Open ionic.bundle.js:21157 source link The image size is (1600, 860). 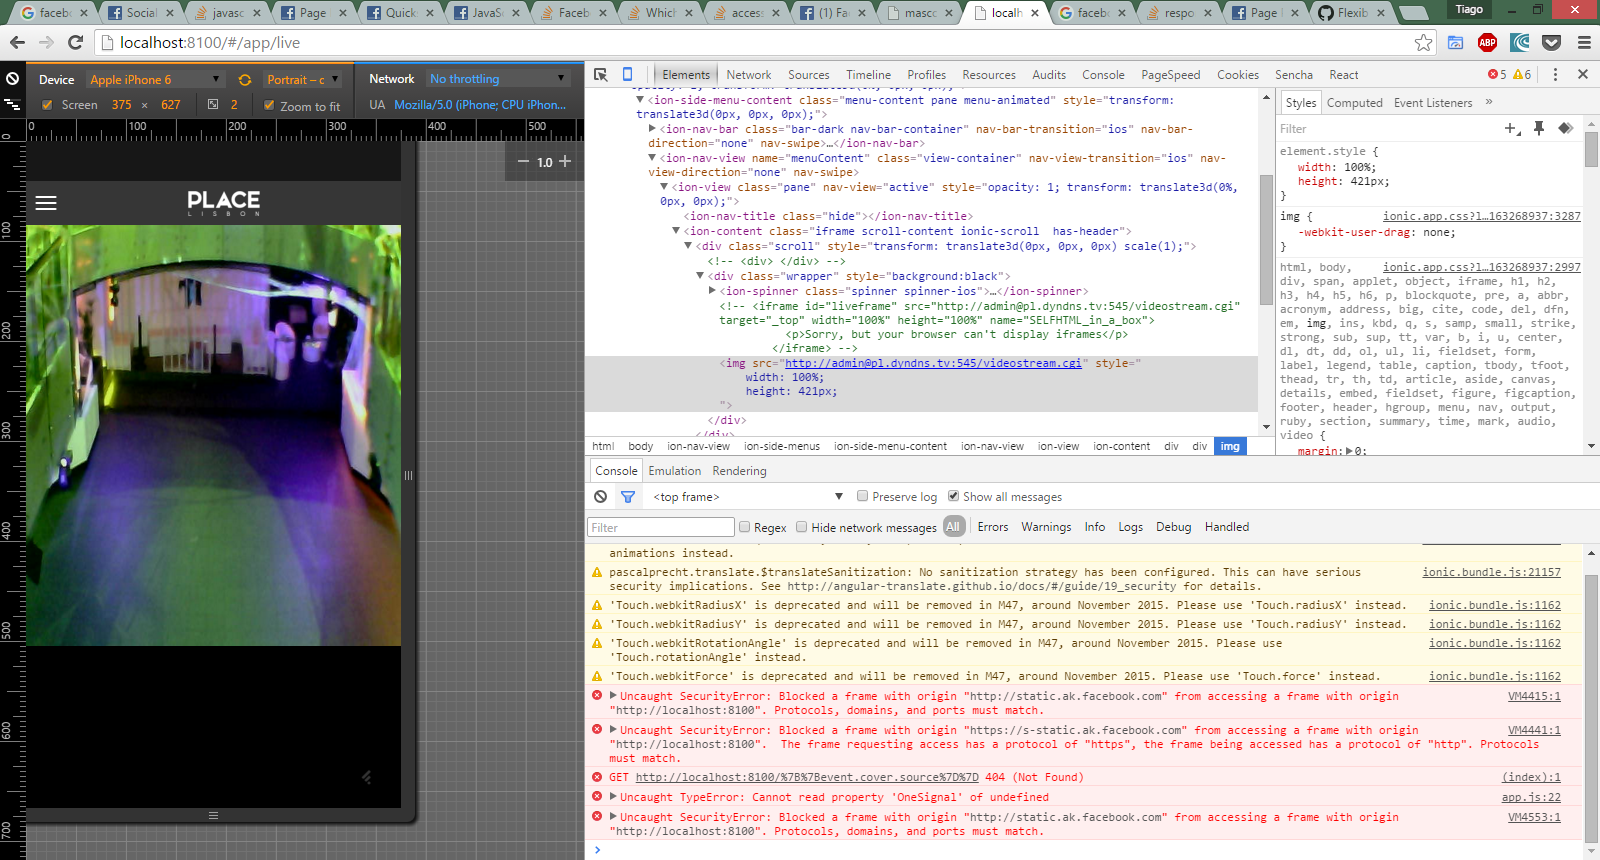pos(1491,572)
